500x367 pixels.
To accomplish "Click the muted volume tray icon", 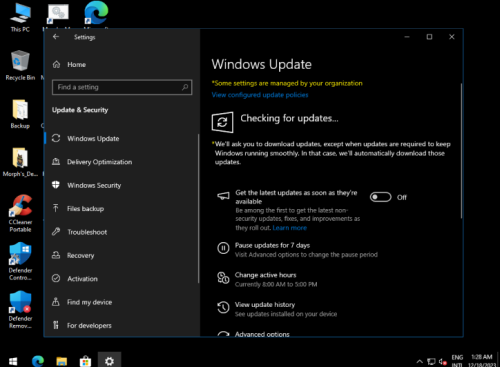I will 443,361.
